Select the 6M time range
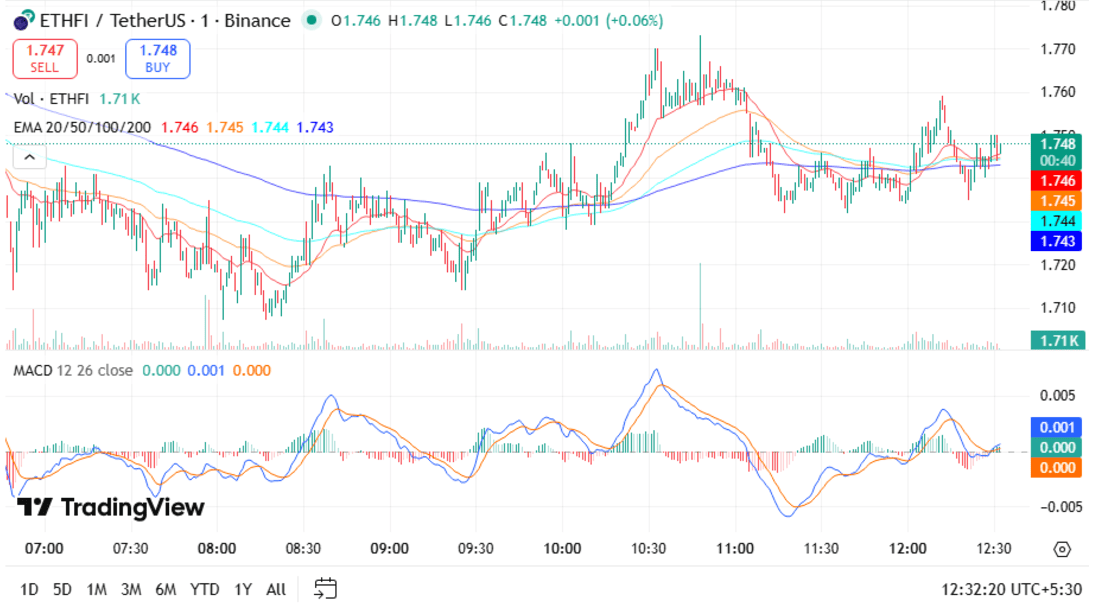This screenshot has height=606, width=1104. click(165, 589)
